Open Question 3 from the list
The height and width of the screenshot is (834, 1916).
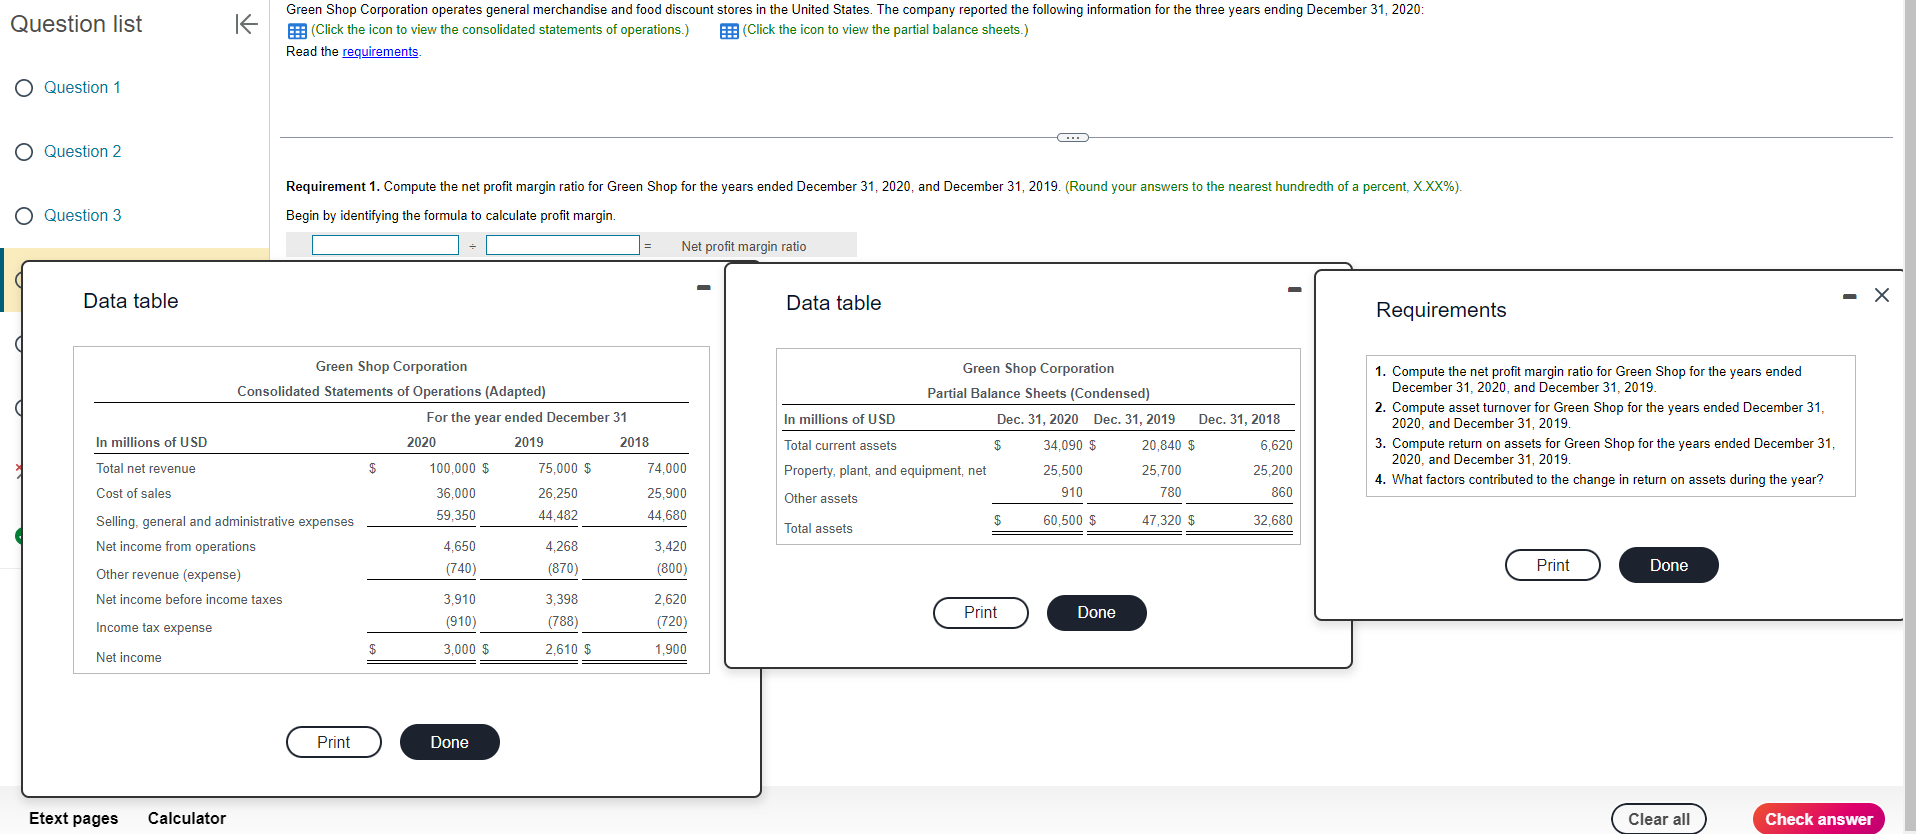click(x=82, y=216)
